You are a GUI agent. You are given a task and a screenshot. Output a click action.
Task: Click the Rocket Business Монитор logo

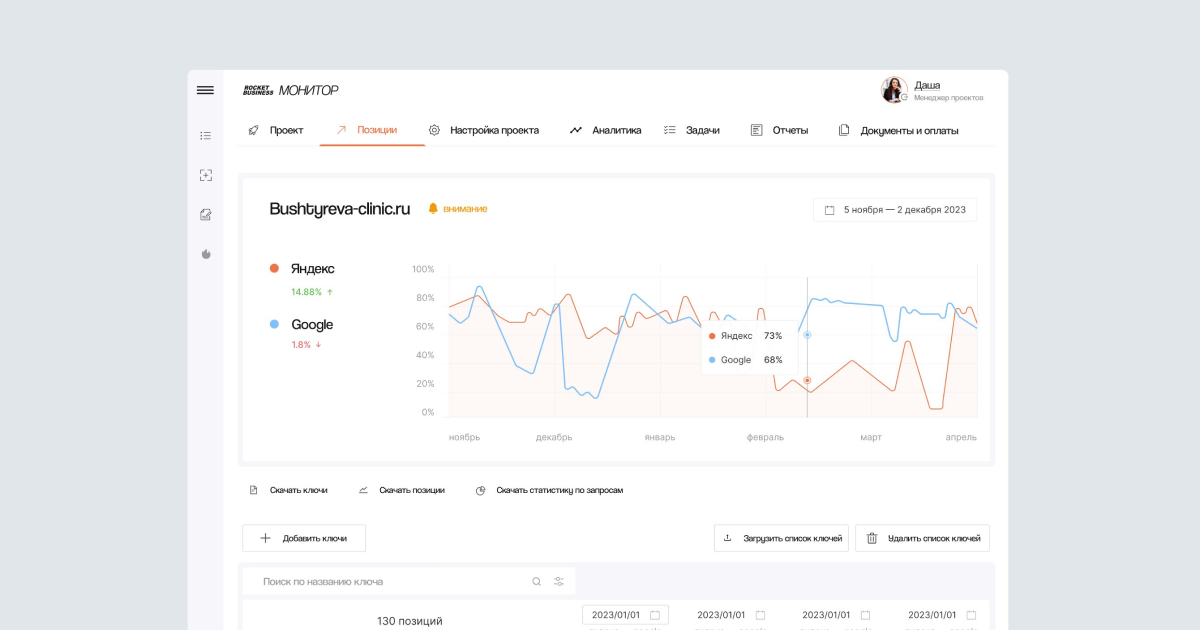point(291,90)
